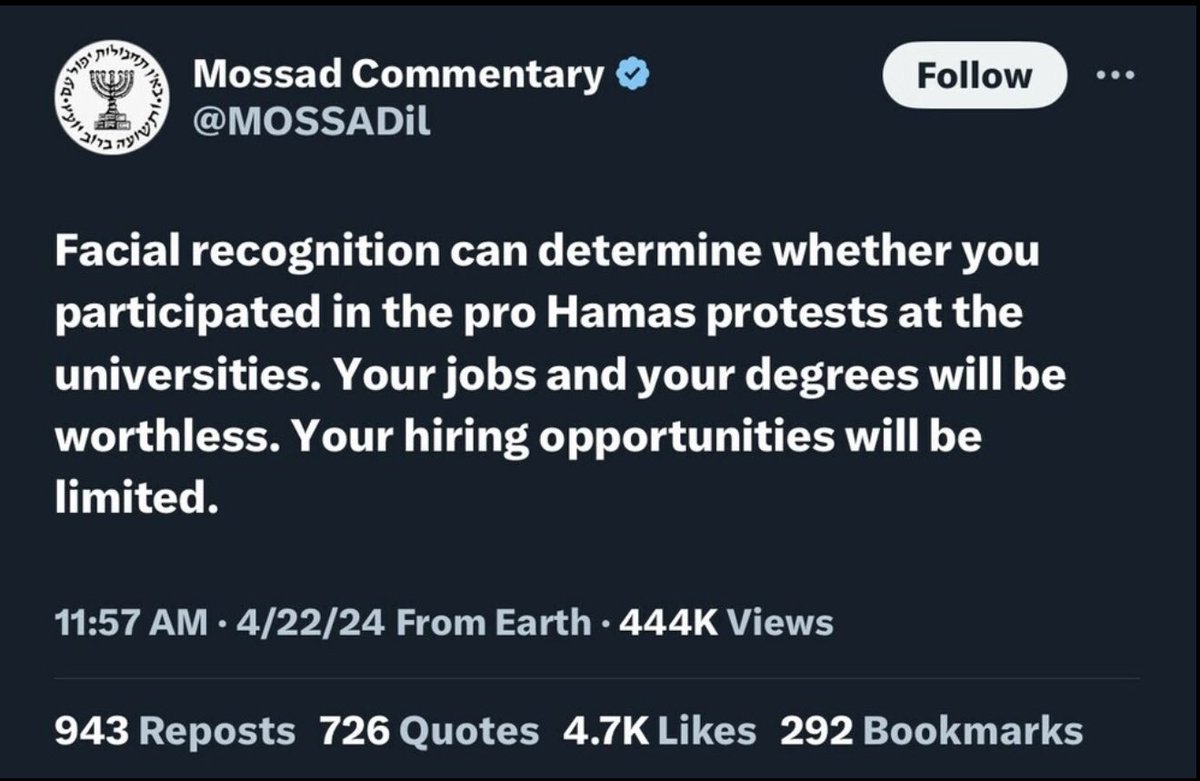Open the 943 Reposts list
The image size is (1200, 781).
coord(174,730)
